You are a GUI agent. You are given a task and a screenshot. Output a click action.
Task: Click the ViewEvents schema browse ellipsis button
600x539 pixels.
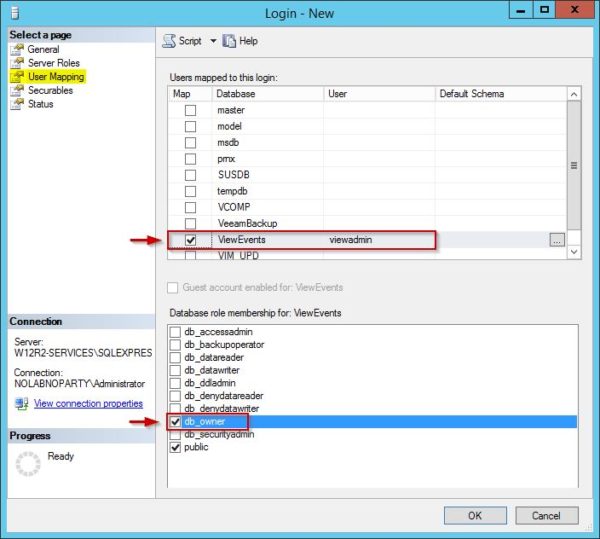pyautogui.click(x=557, y=240)
